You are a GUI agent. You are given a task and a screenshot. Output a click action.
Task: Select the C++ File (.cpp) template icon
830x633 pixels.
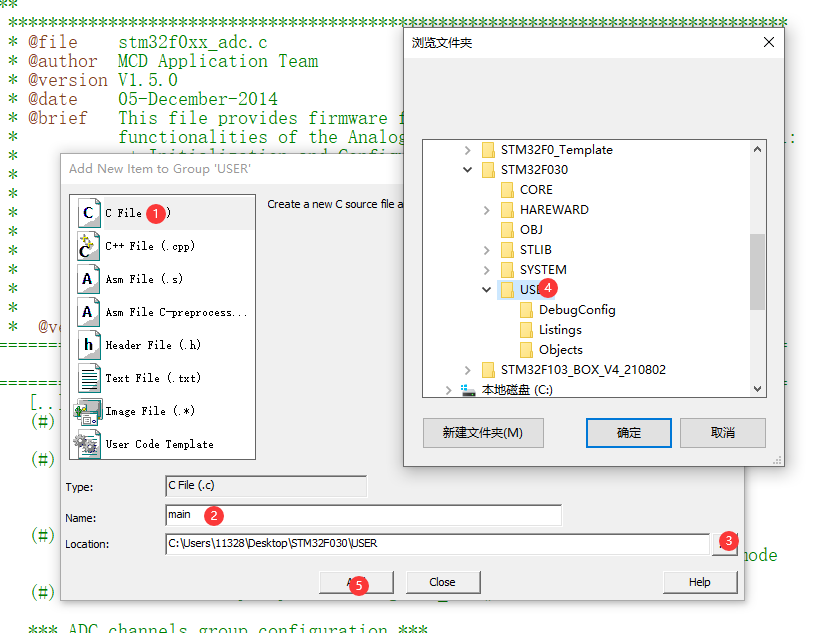coord(88,245)
